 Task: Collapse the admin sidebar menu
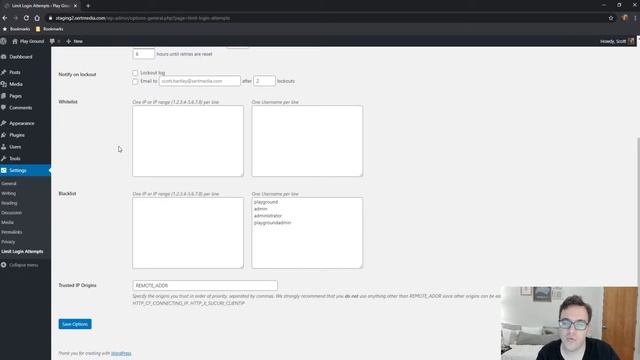click(x=20, y=265)
